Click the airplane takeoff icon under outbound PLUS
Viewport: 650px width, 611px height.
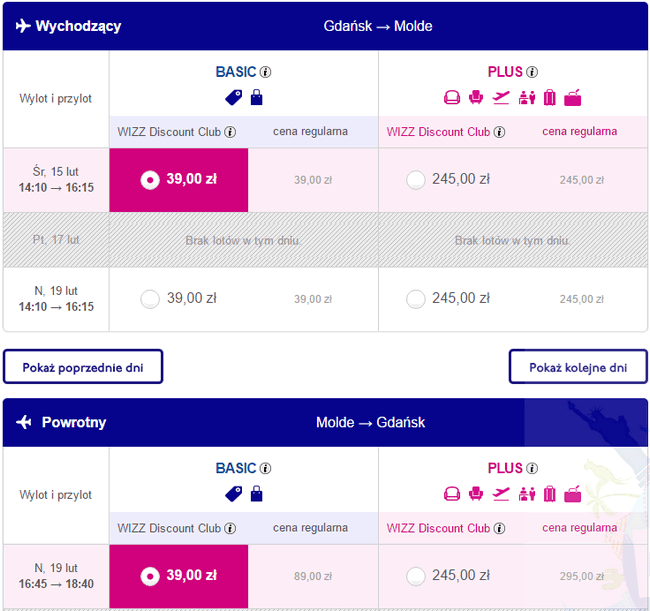tap(501, 98)
